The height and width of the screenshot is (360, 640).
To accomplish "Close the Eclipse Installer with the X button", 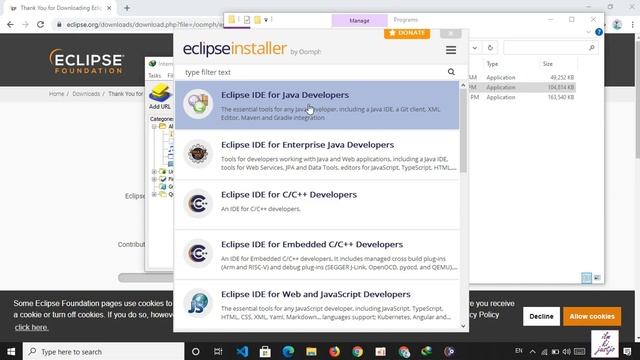I will (x=451, y=33).
